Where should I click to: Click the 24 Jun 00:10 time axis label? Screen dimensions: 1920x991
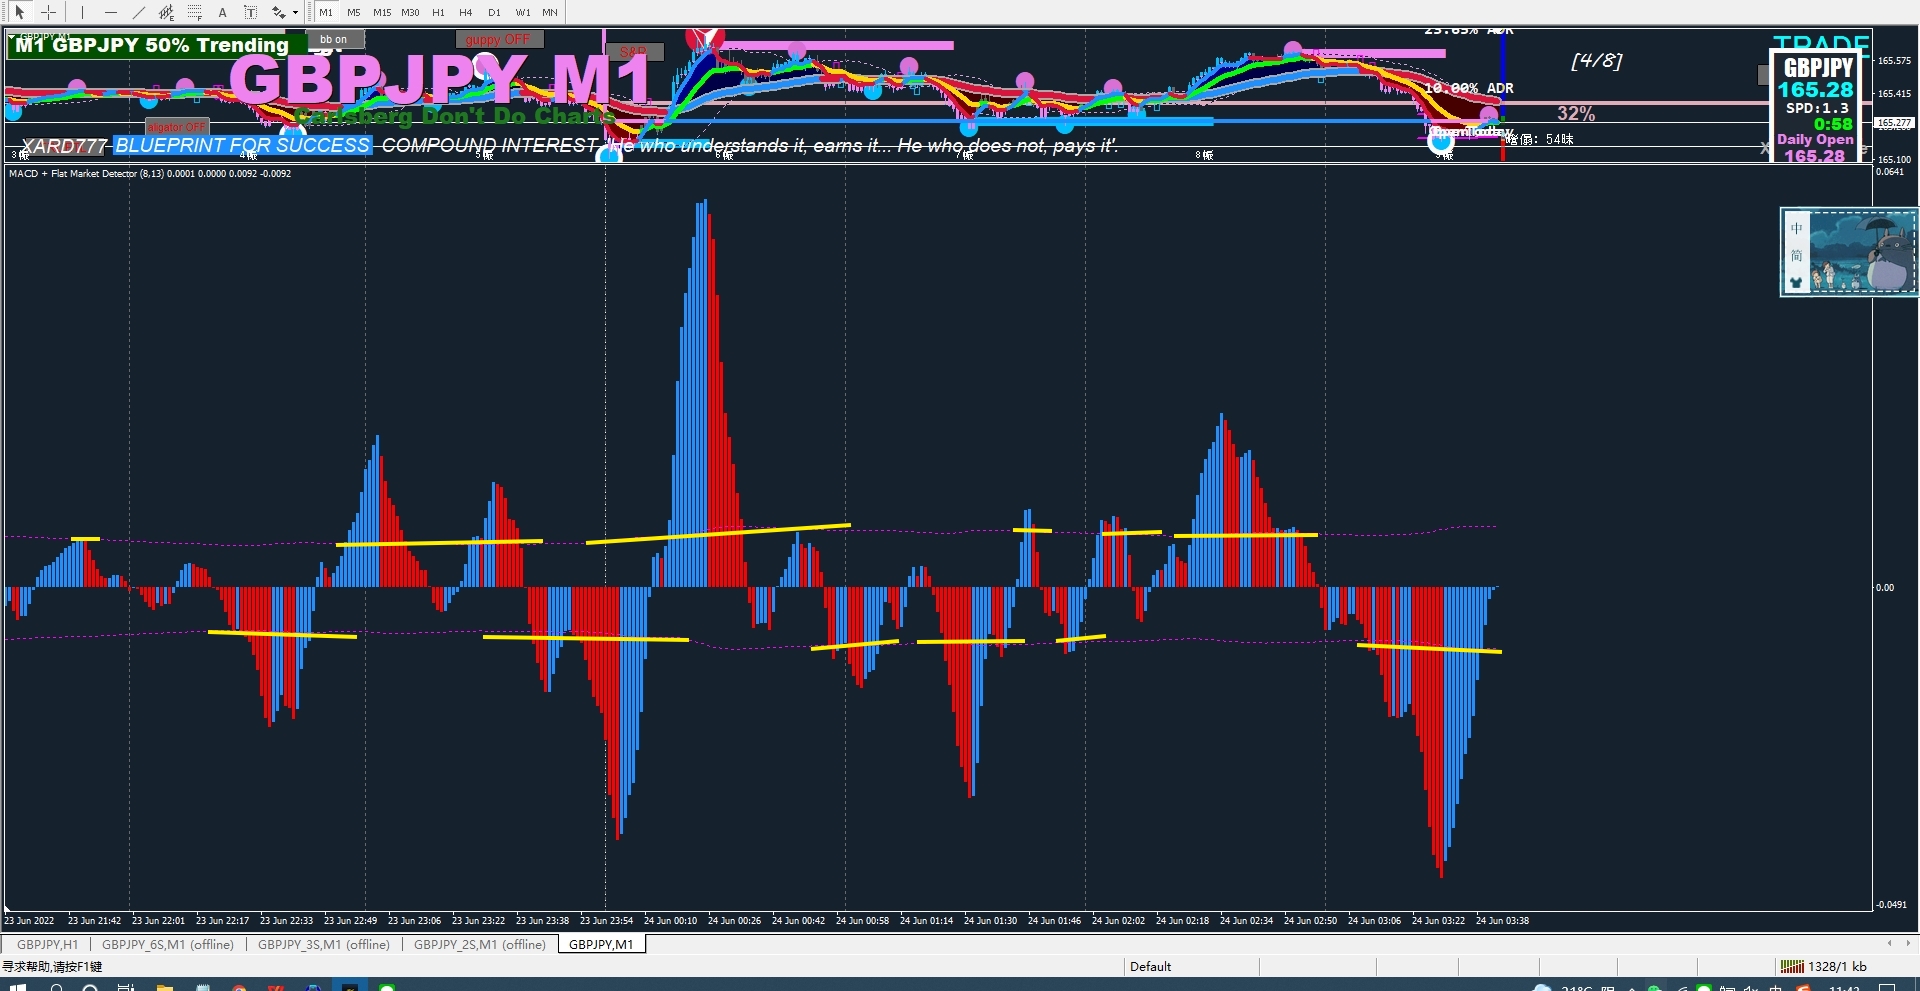pos(670,921)
